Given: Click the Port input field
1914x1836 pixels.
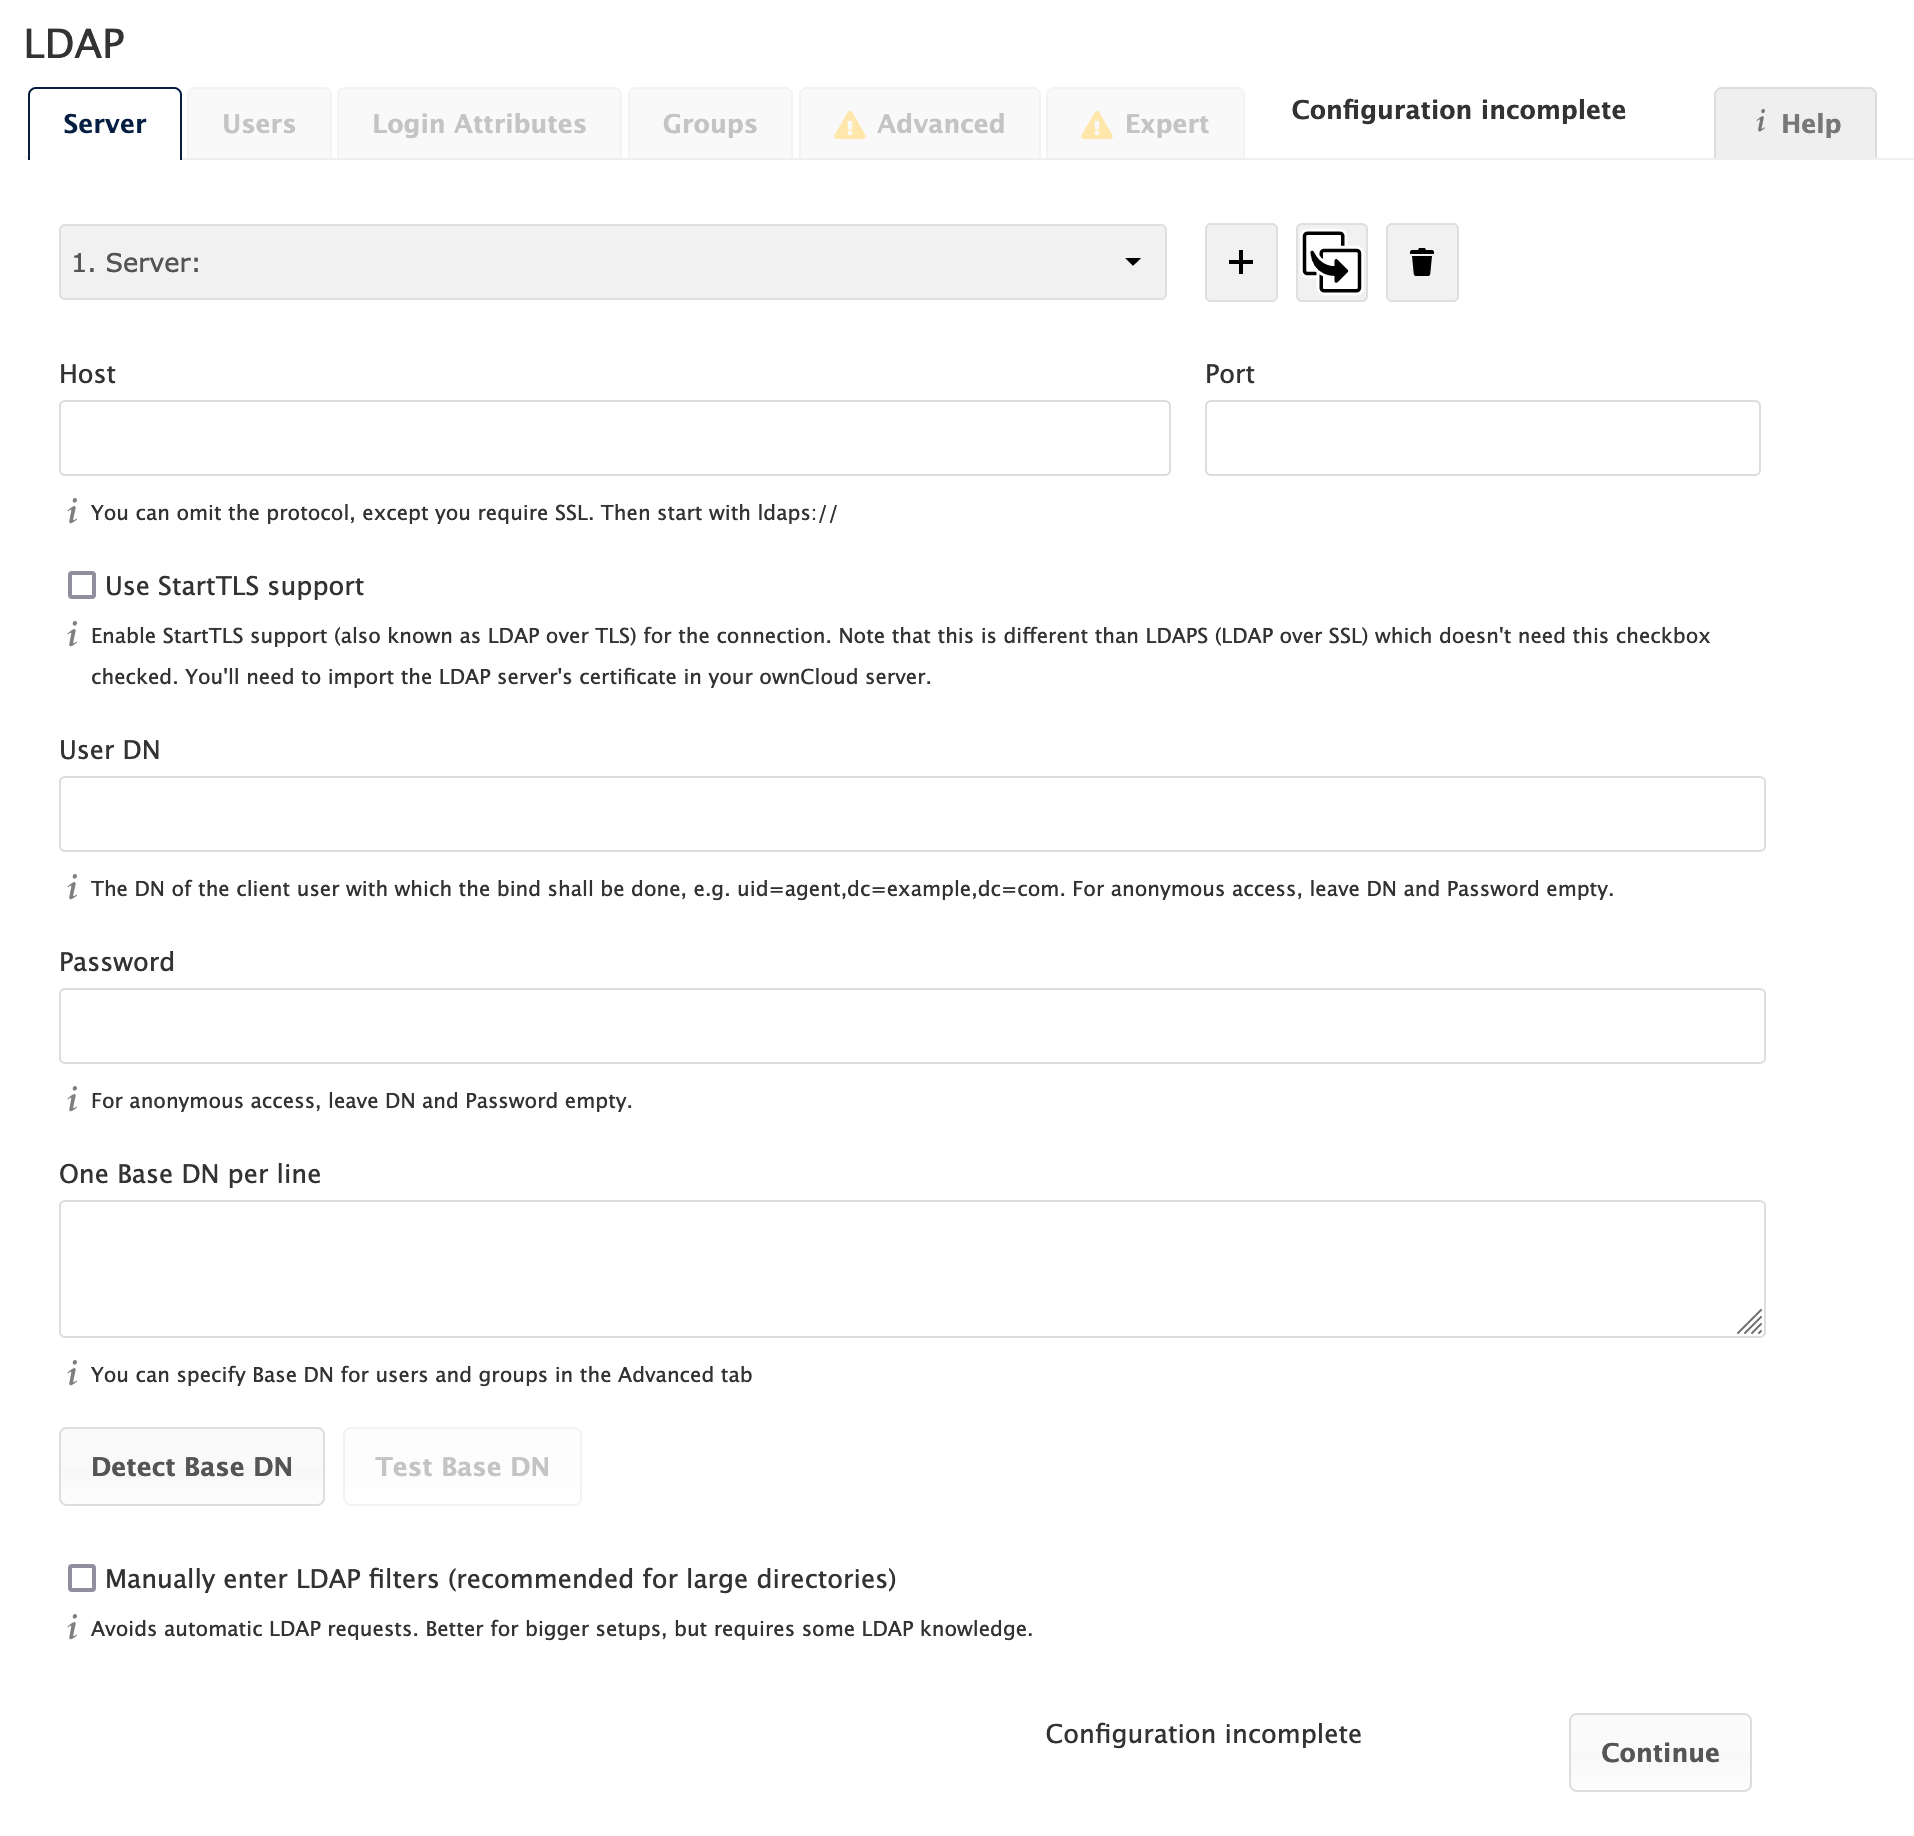Looking at the screenshot, I should (x=1481, y=437).
